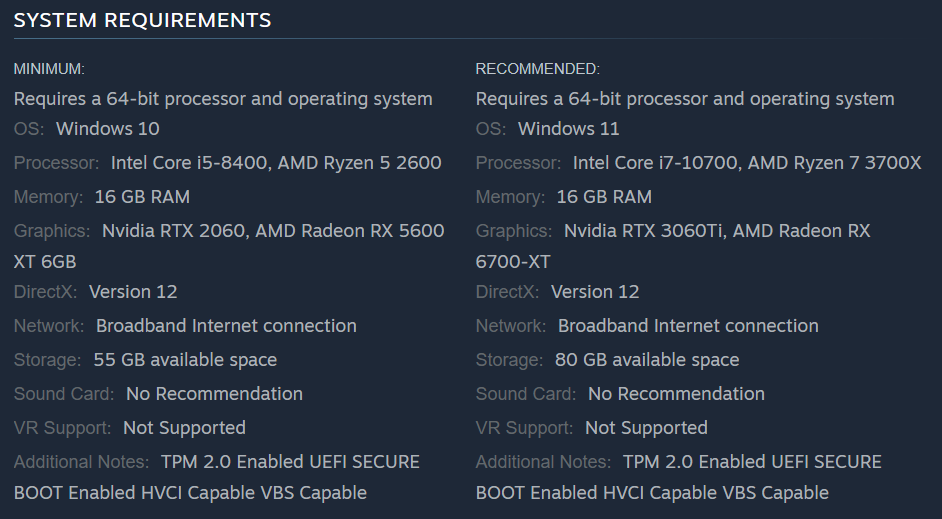Click the minimum Broadband Internet connection text
The image size is (942, 519).
[x=226, y=326]
